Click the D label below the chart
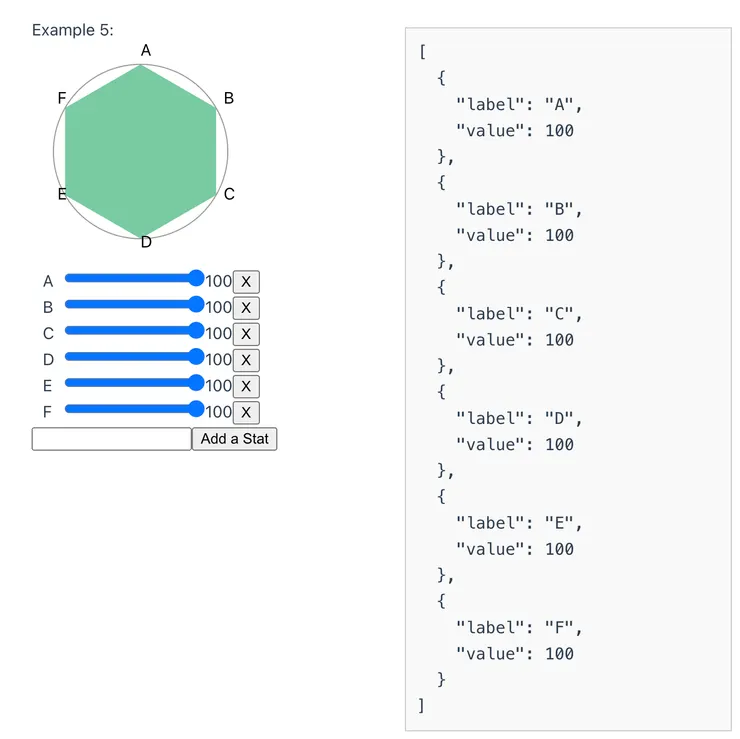Screen dimensions: 740x739 point(146,242)
